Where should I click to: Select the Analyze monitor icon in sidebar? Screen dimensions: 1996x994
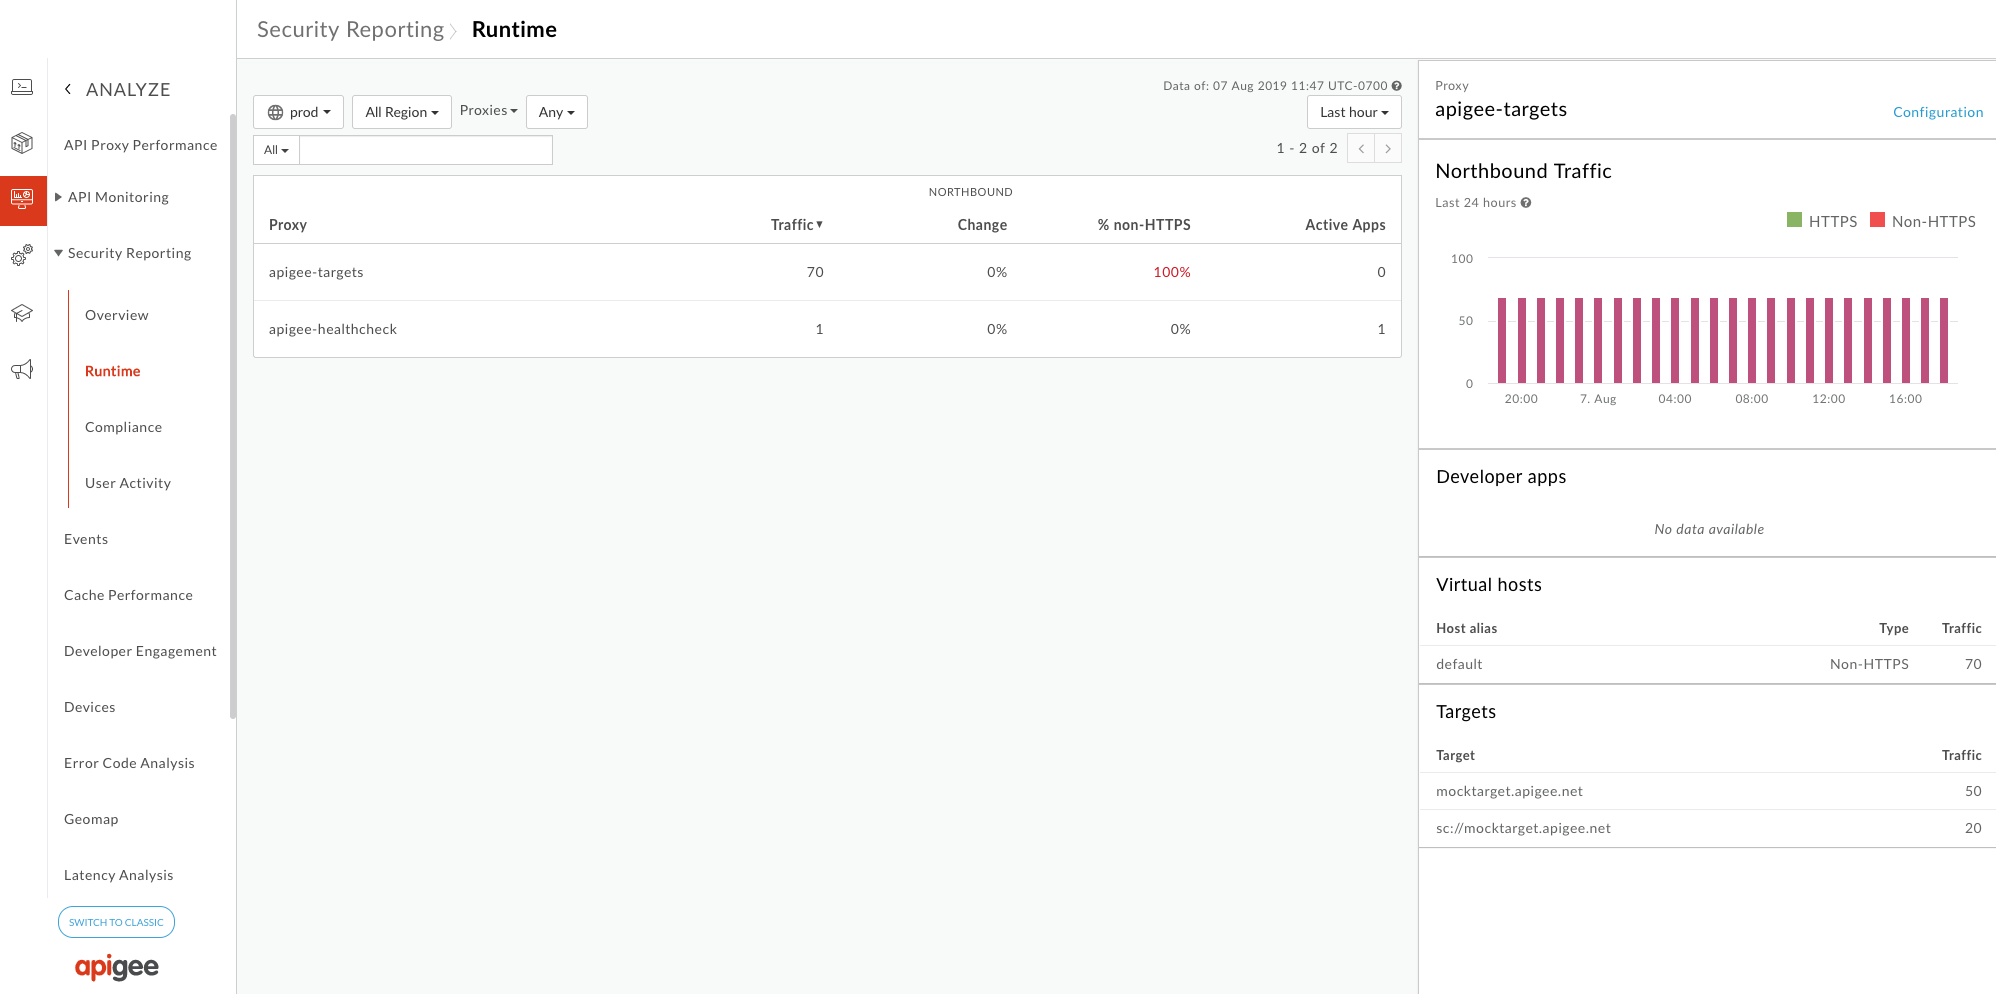click(22, 200)
